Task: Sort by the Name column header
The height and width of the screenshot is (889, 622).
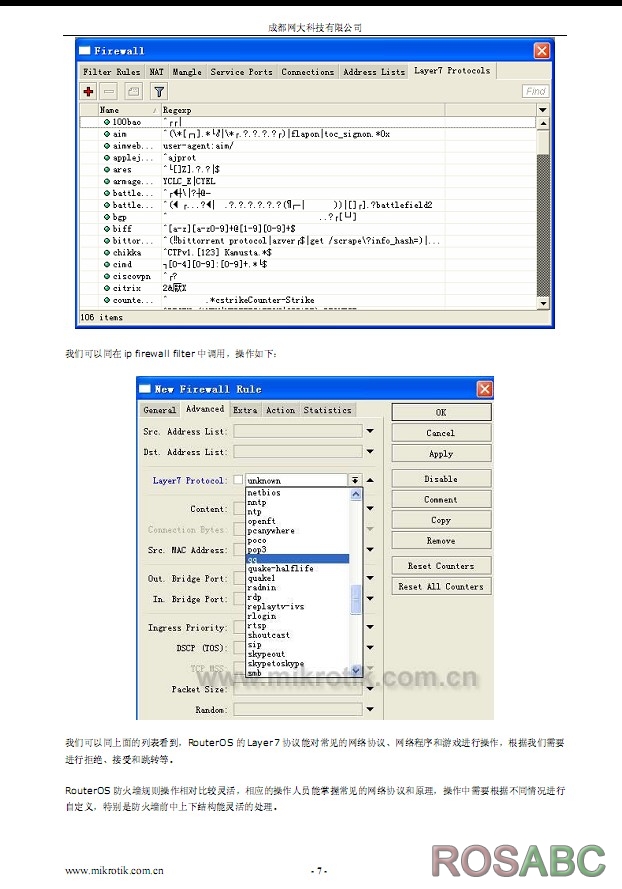Action: pyautogui.click(x=128, y=110)
